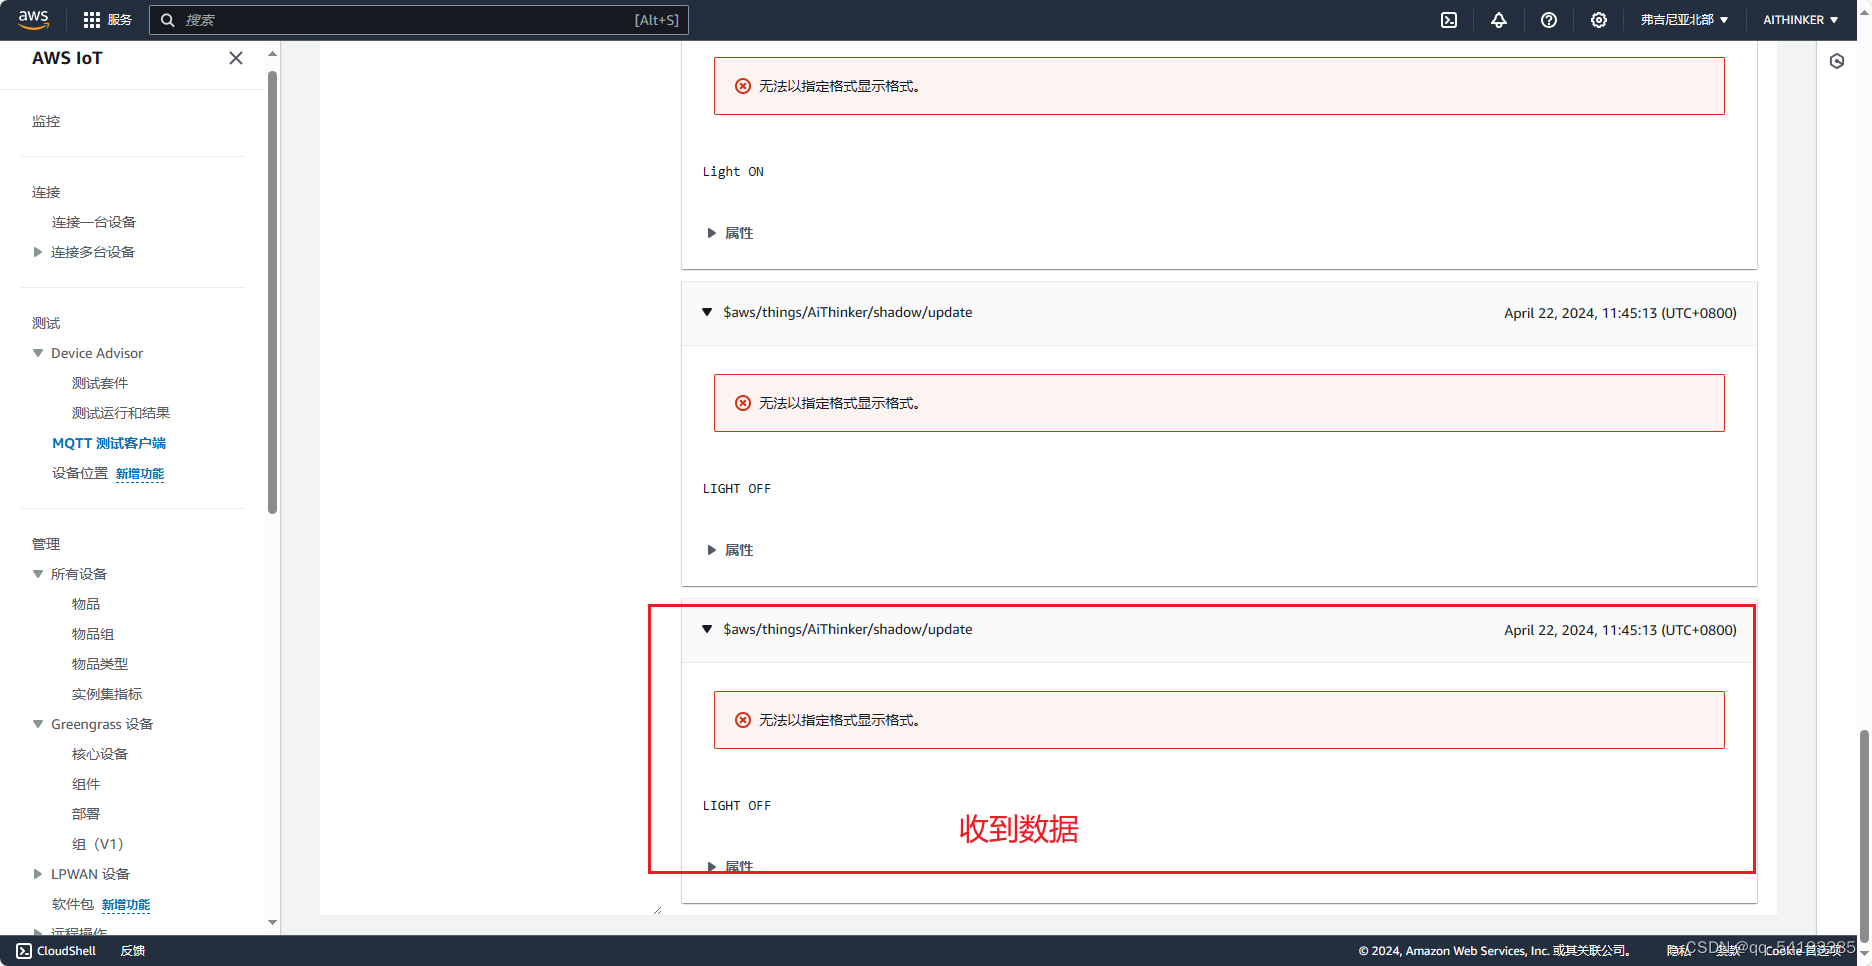Screen dimensions: 1872x966
Task: Open 组 (V1) under Greengrass
Action: (x=97, y=844)
